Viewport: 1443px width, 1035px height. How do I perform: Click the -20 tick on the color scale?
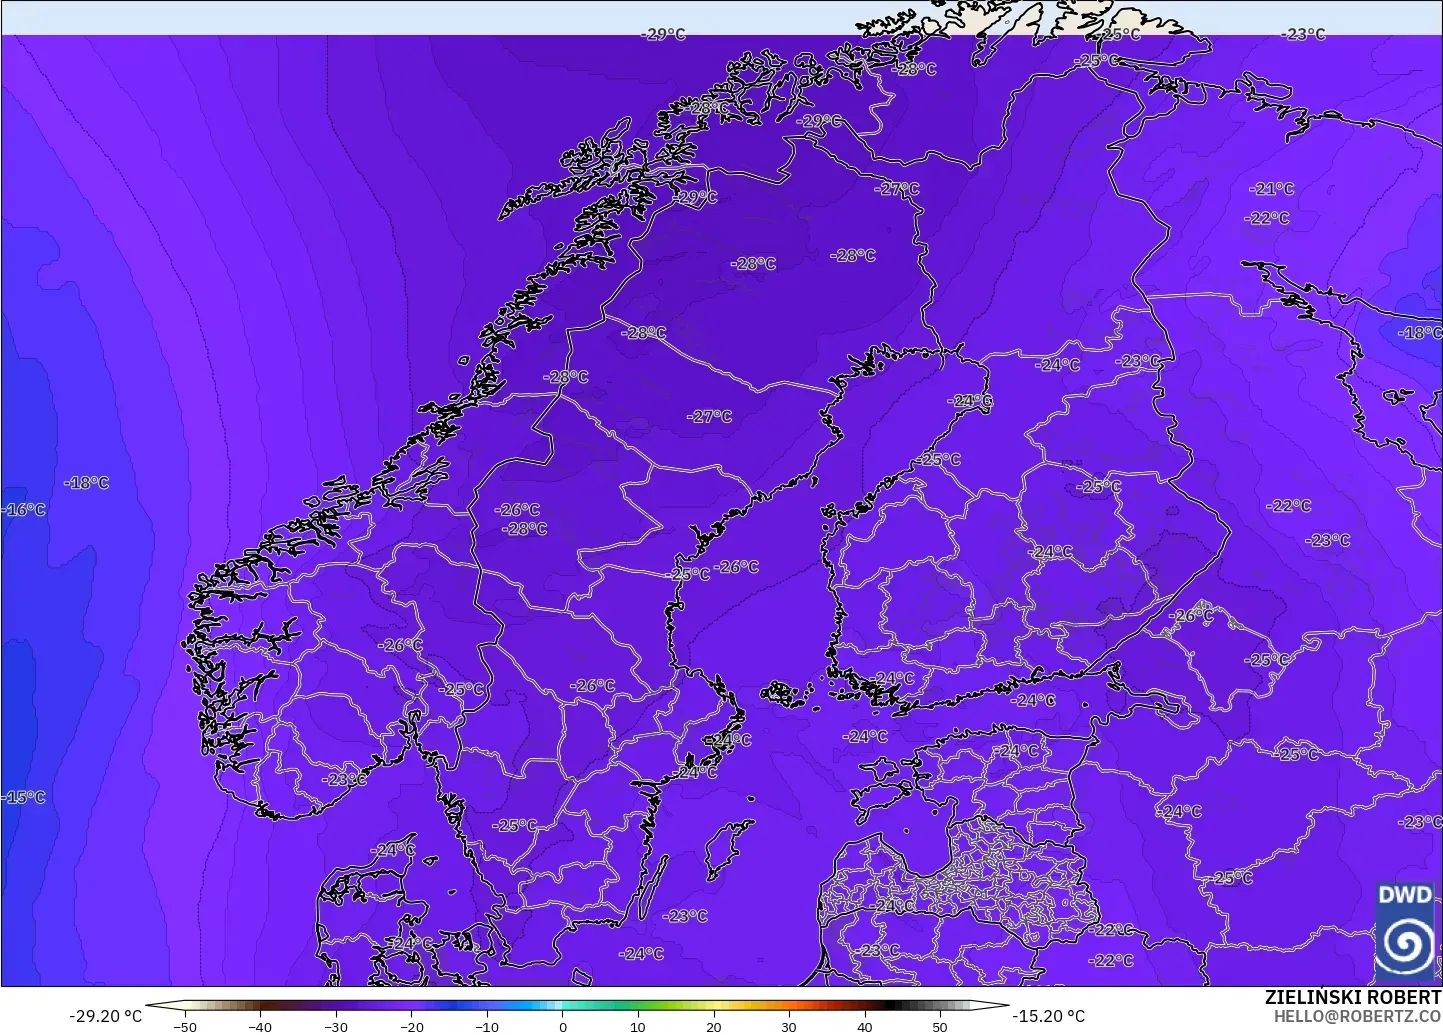[x=411, y=1026]
